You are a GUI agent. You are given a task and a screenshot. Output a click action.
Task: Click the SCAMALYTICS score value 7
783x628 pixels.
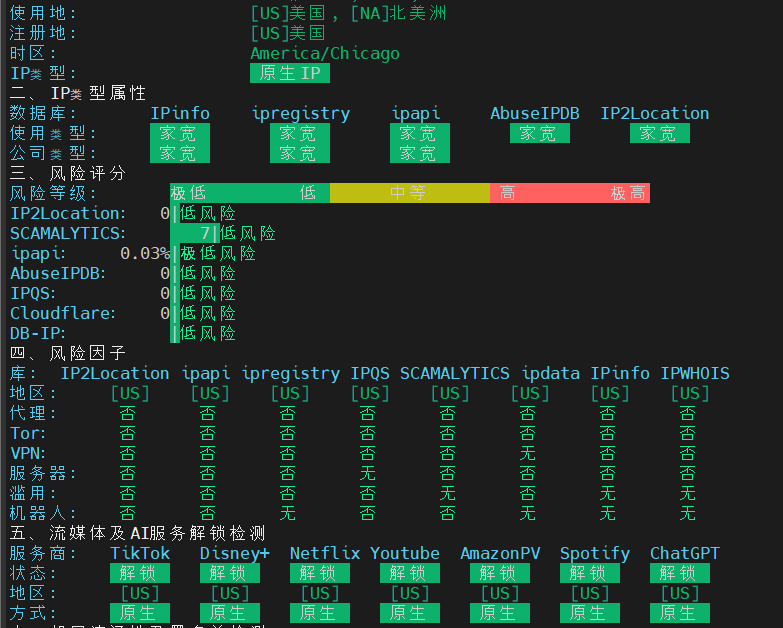tap(205, 233)
